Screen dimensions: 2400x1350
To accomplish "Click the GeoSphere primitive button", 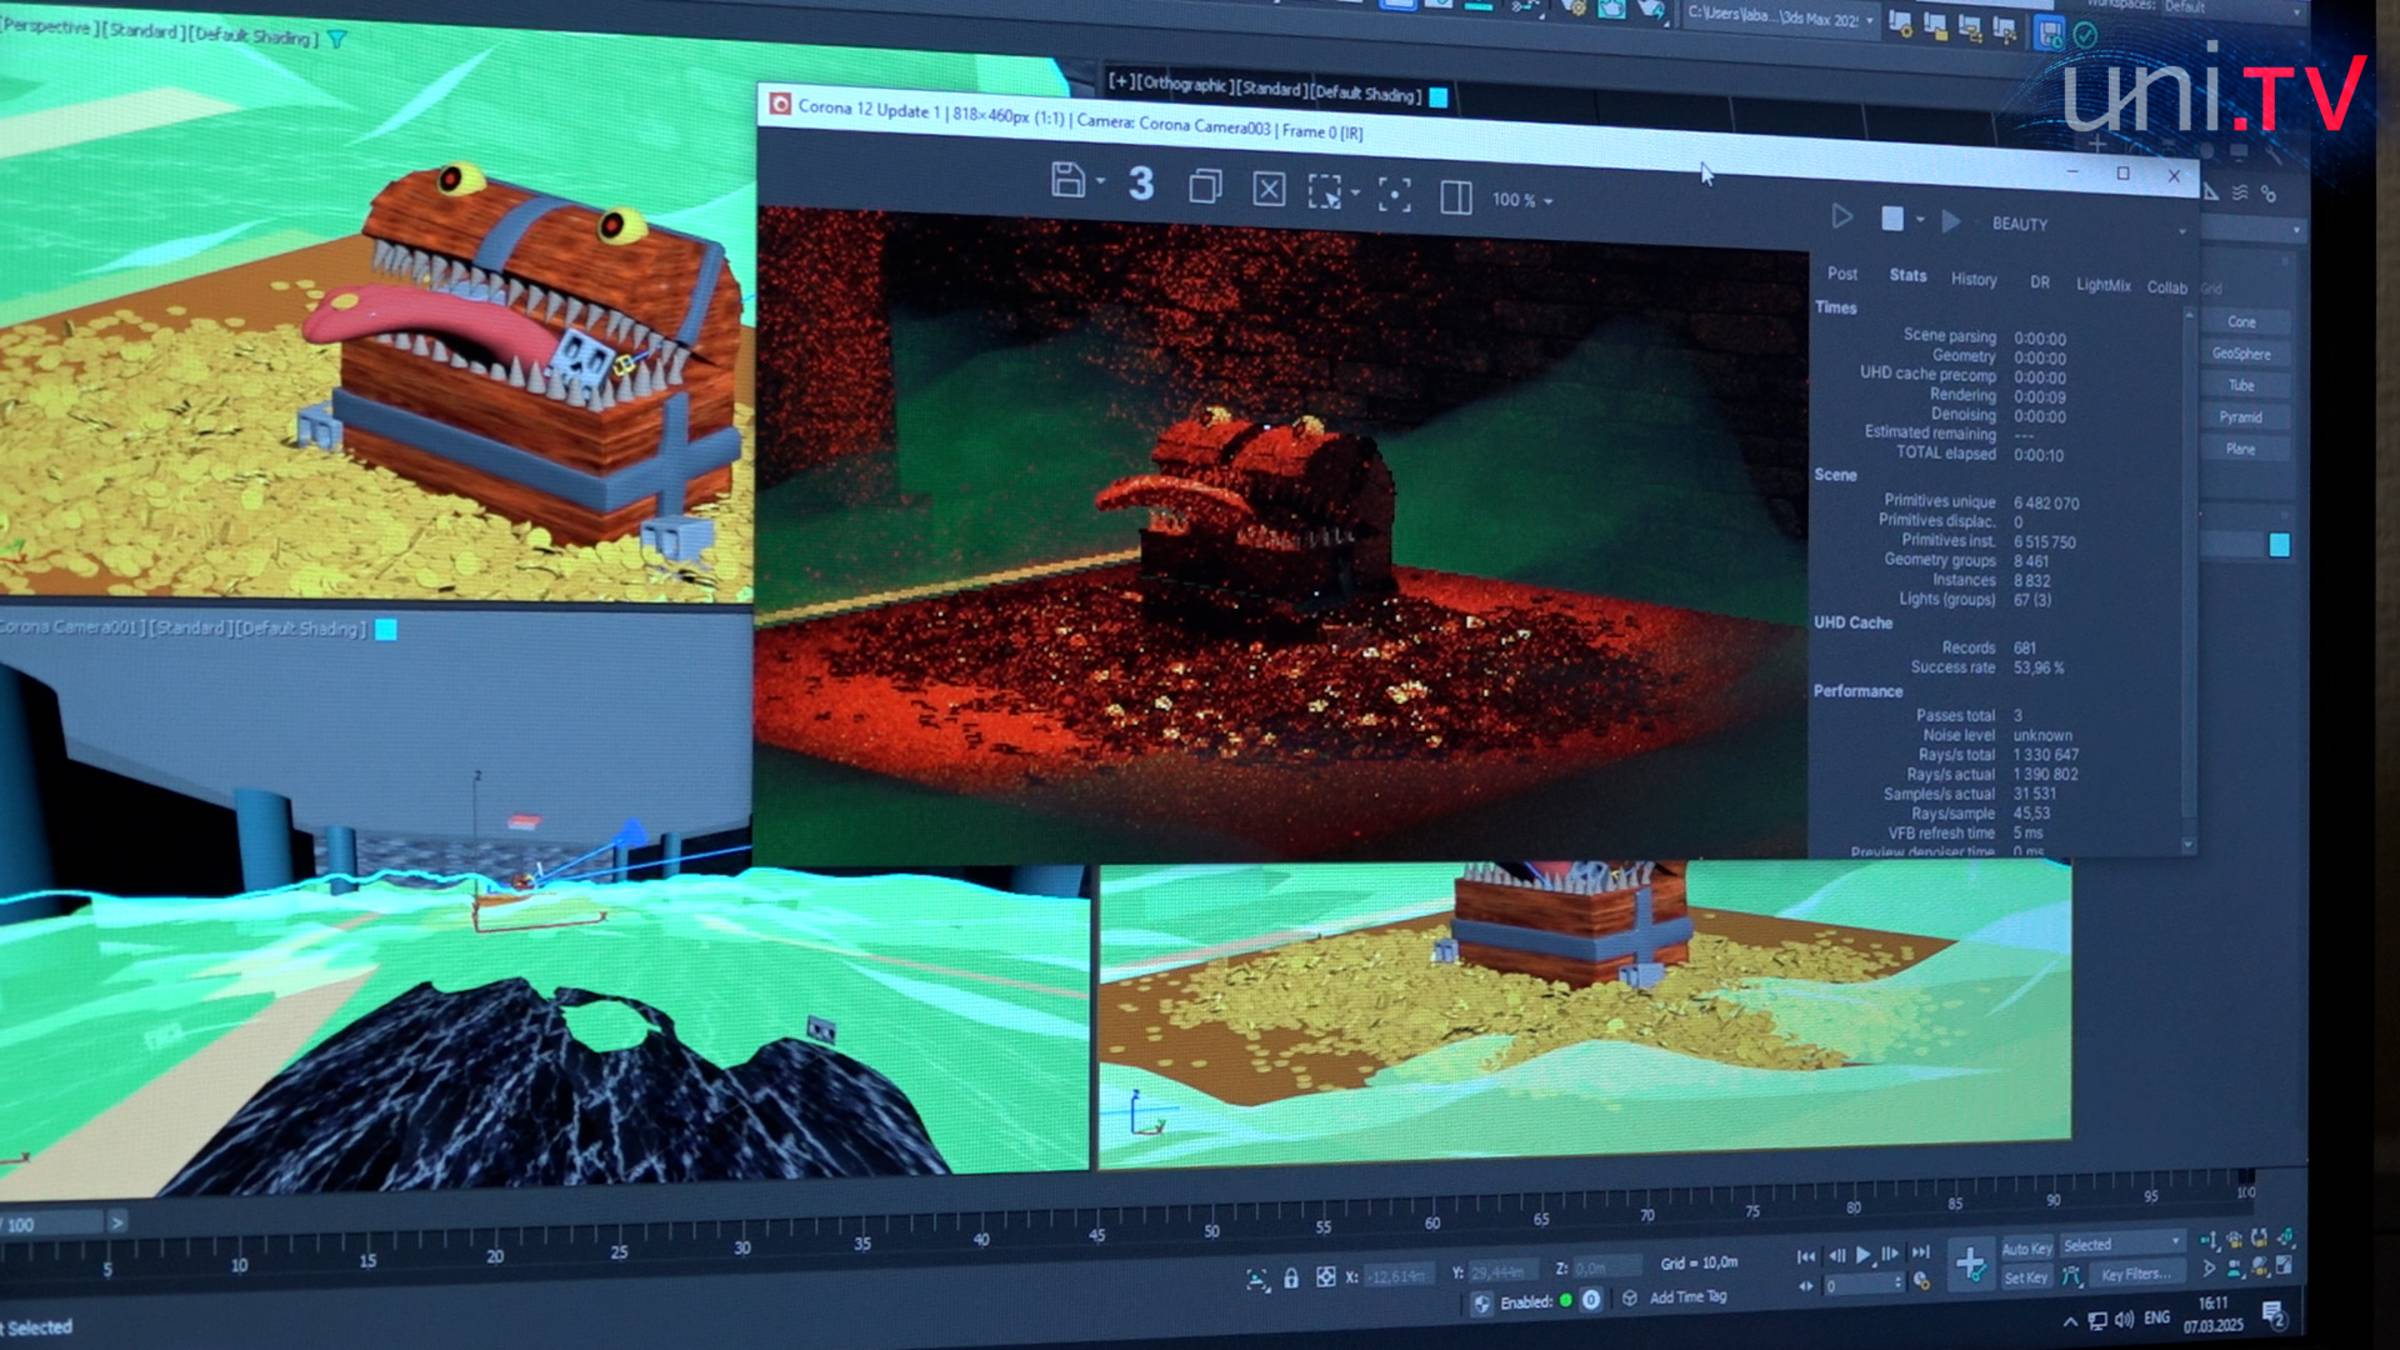I will coord(2241,353).
